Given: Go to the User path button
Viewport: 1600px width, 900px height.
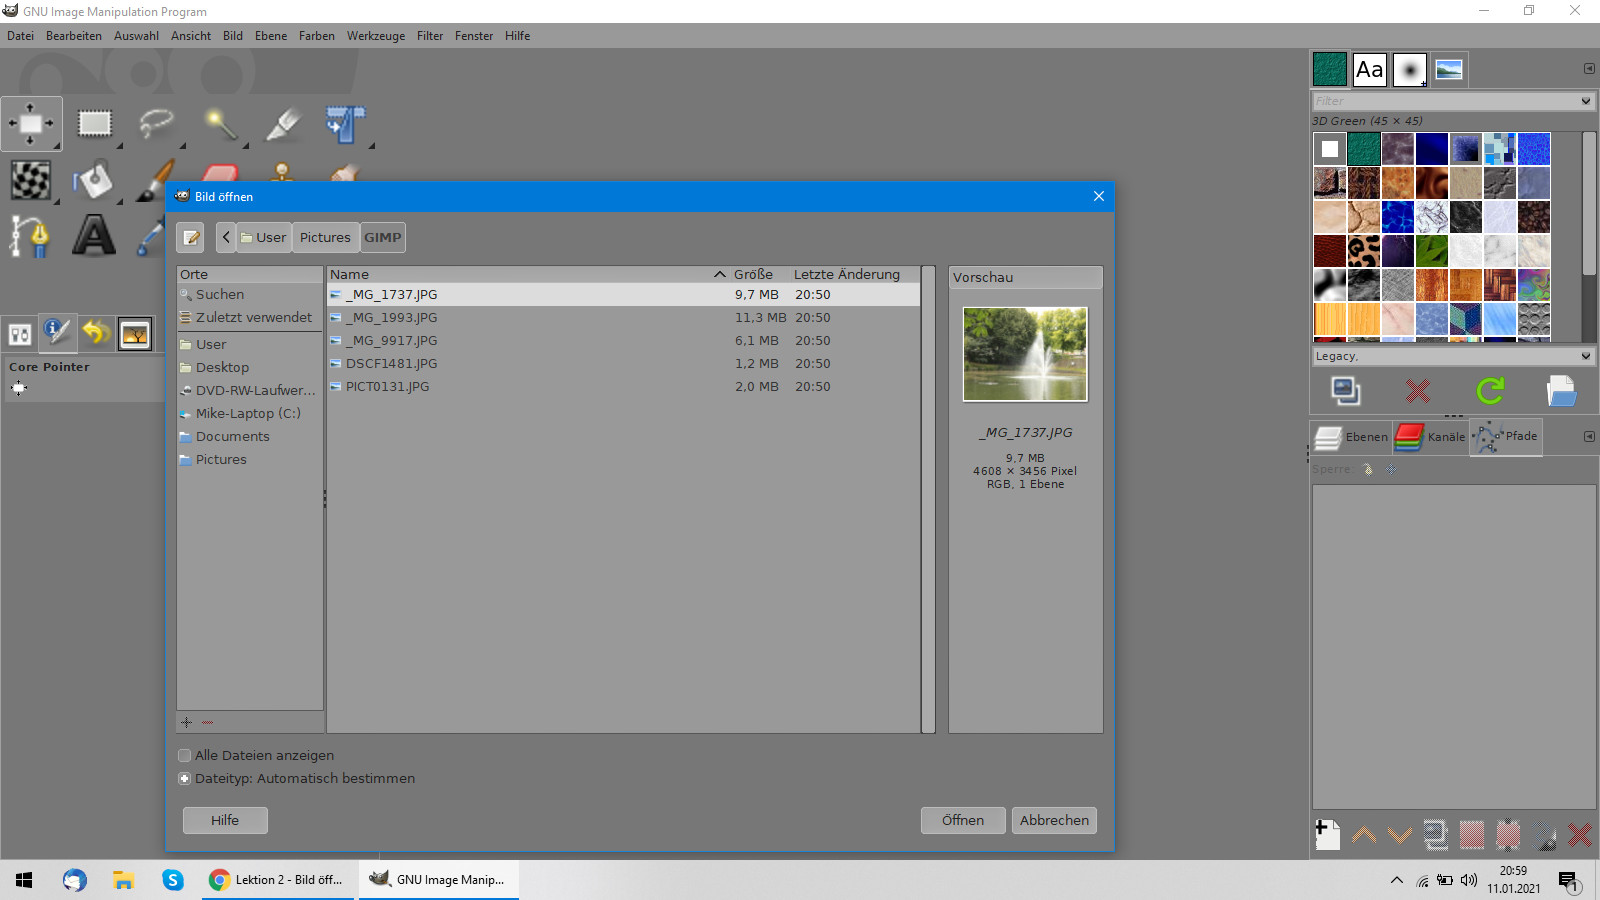Looking at the screenshot, I should click(264, 238).
